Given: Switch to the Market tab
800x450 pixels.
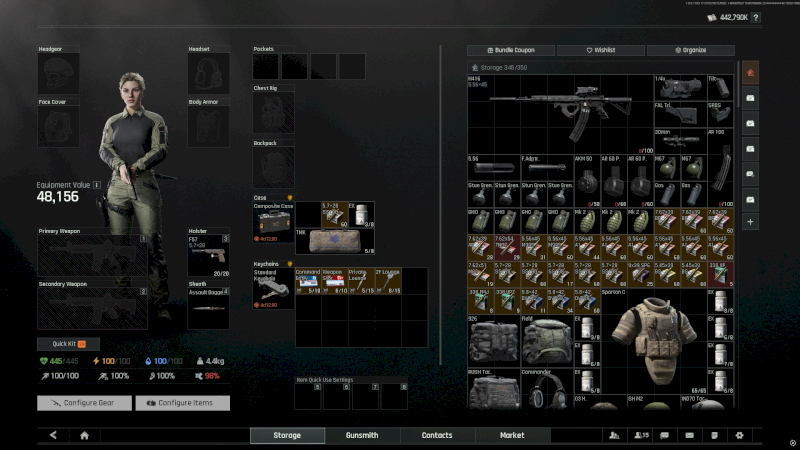Looking at the screenshot, I should 512,435.
